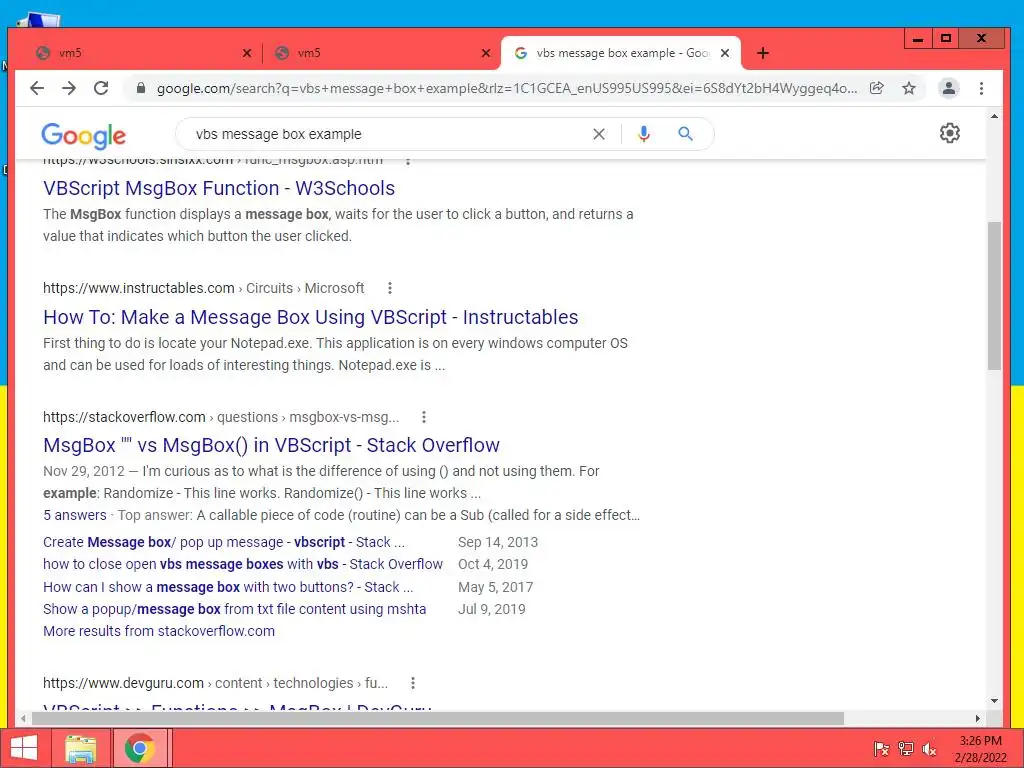Open more options for DevGuru result
This screenshot has width=1024, height=768.
pos(413,683)
